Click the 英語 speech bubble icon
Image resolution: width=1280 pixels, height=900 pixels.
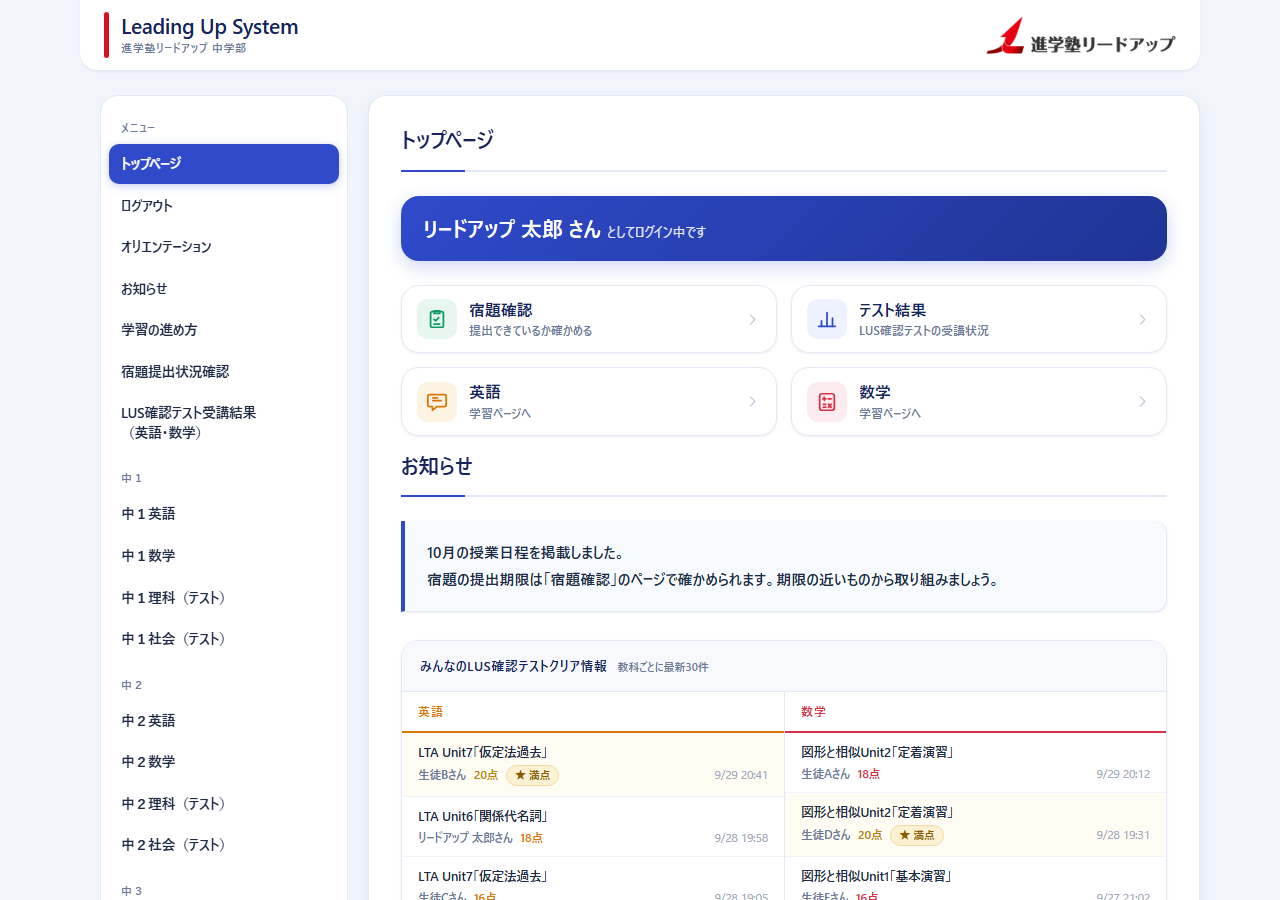[437, 401]
